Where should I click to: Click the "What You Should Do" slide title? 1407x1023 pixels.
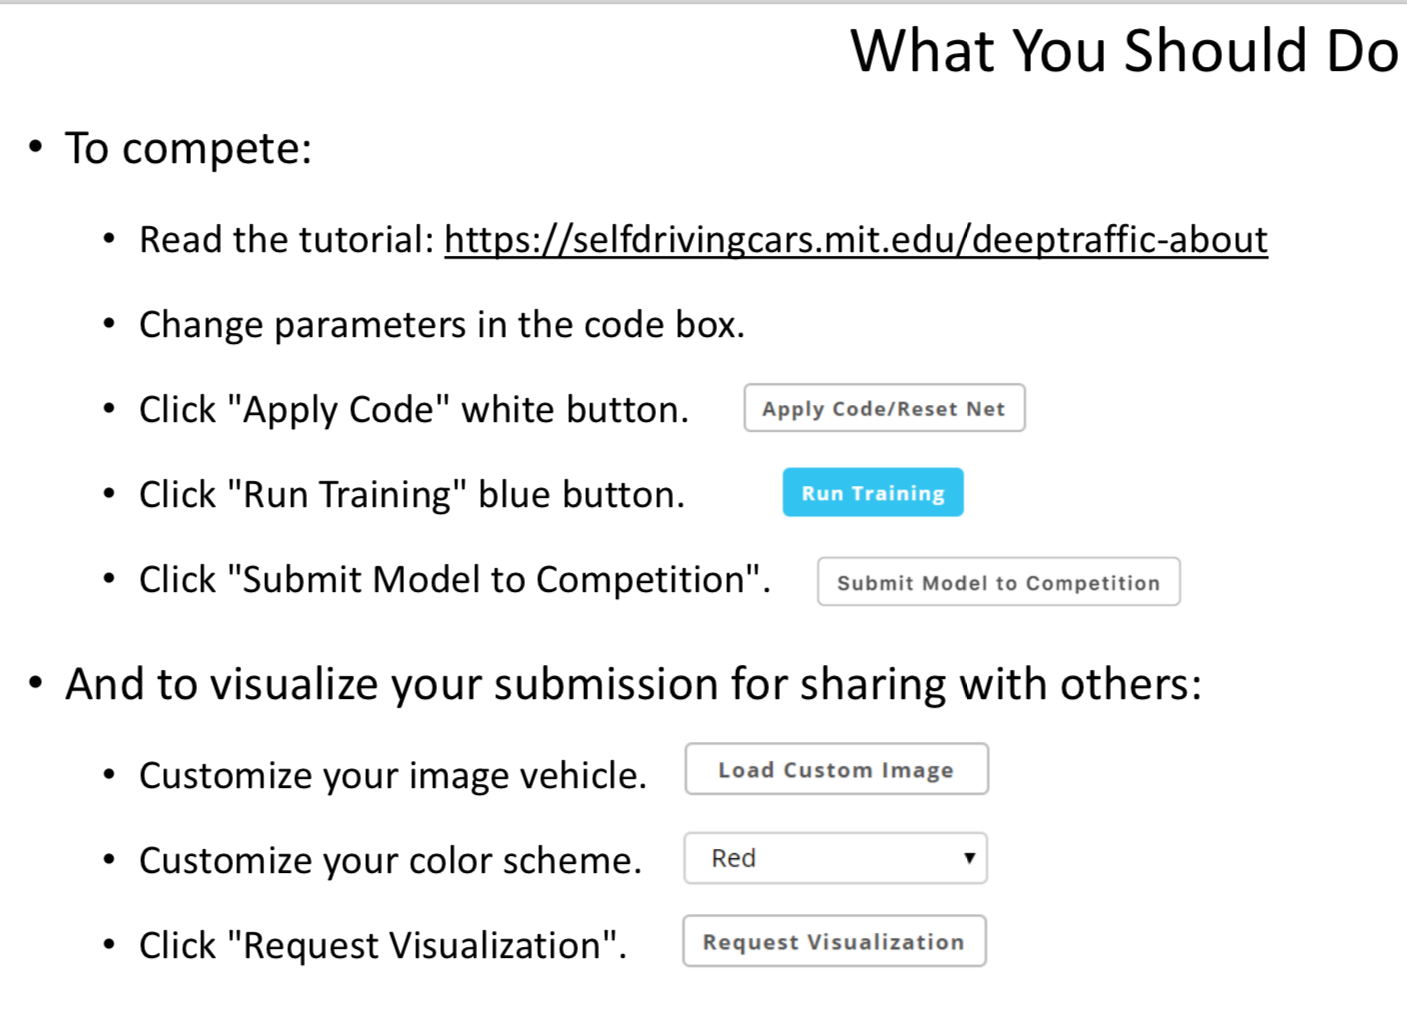coord(1124,51)
